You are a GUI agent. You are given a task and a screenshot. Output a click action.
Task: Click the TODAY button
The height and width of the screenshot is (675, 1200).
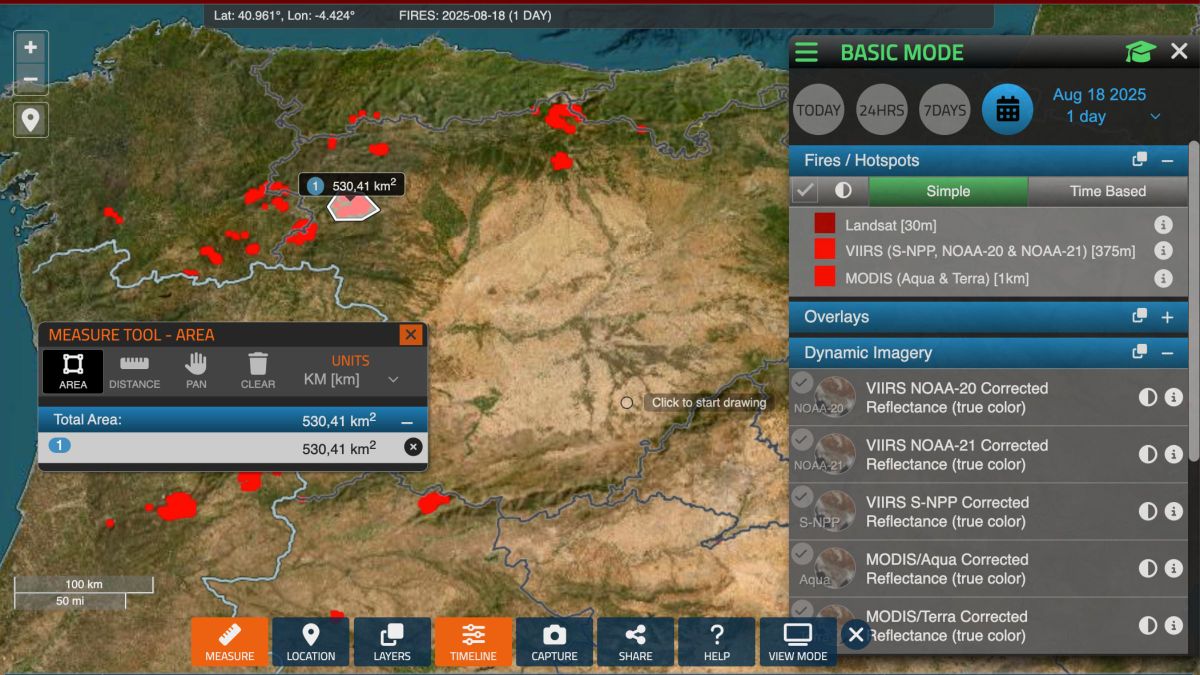818,109
